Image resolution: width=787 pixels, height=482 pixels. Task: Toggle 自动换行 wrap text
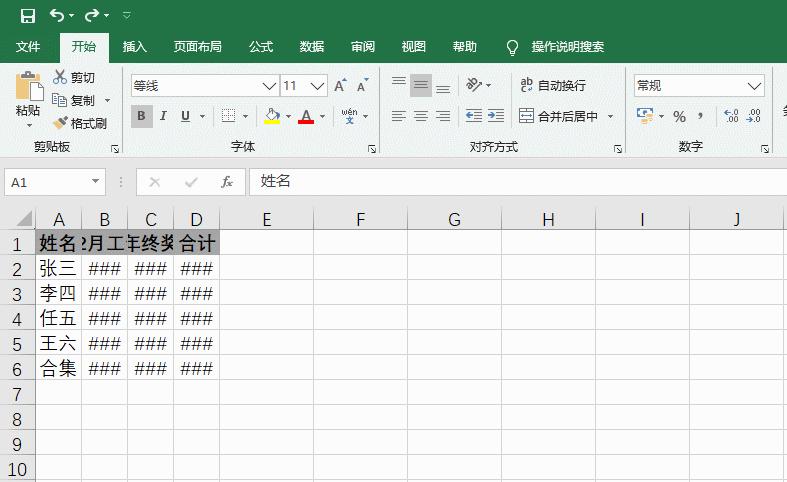pyautogui.click(x=553, y=85)
